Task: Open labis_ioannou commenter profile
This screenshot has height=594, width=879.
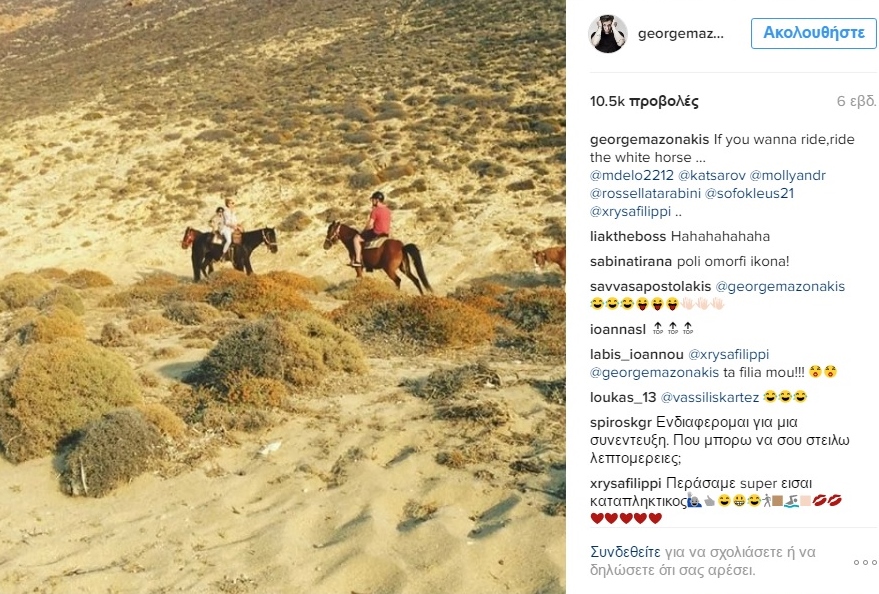Action: [x=636, y=355]
